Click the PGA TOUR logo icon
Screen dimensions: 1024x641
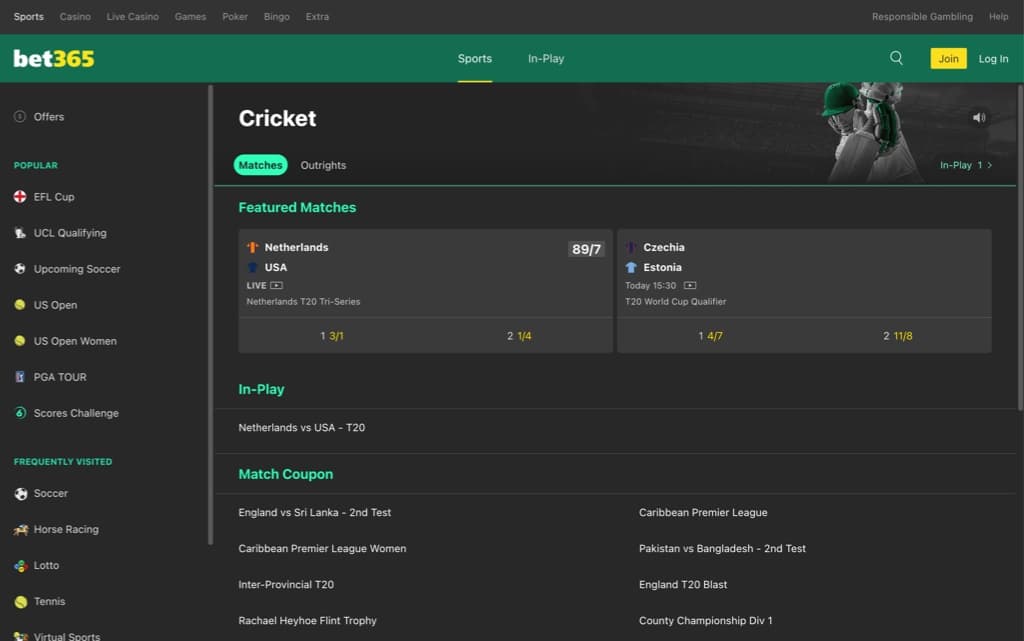pyautogui.click(x=20, y=377)
